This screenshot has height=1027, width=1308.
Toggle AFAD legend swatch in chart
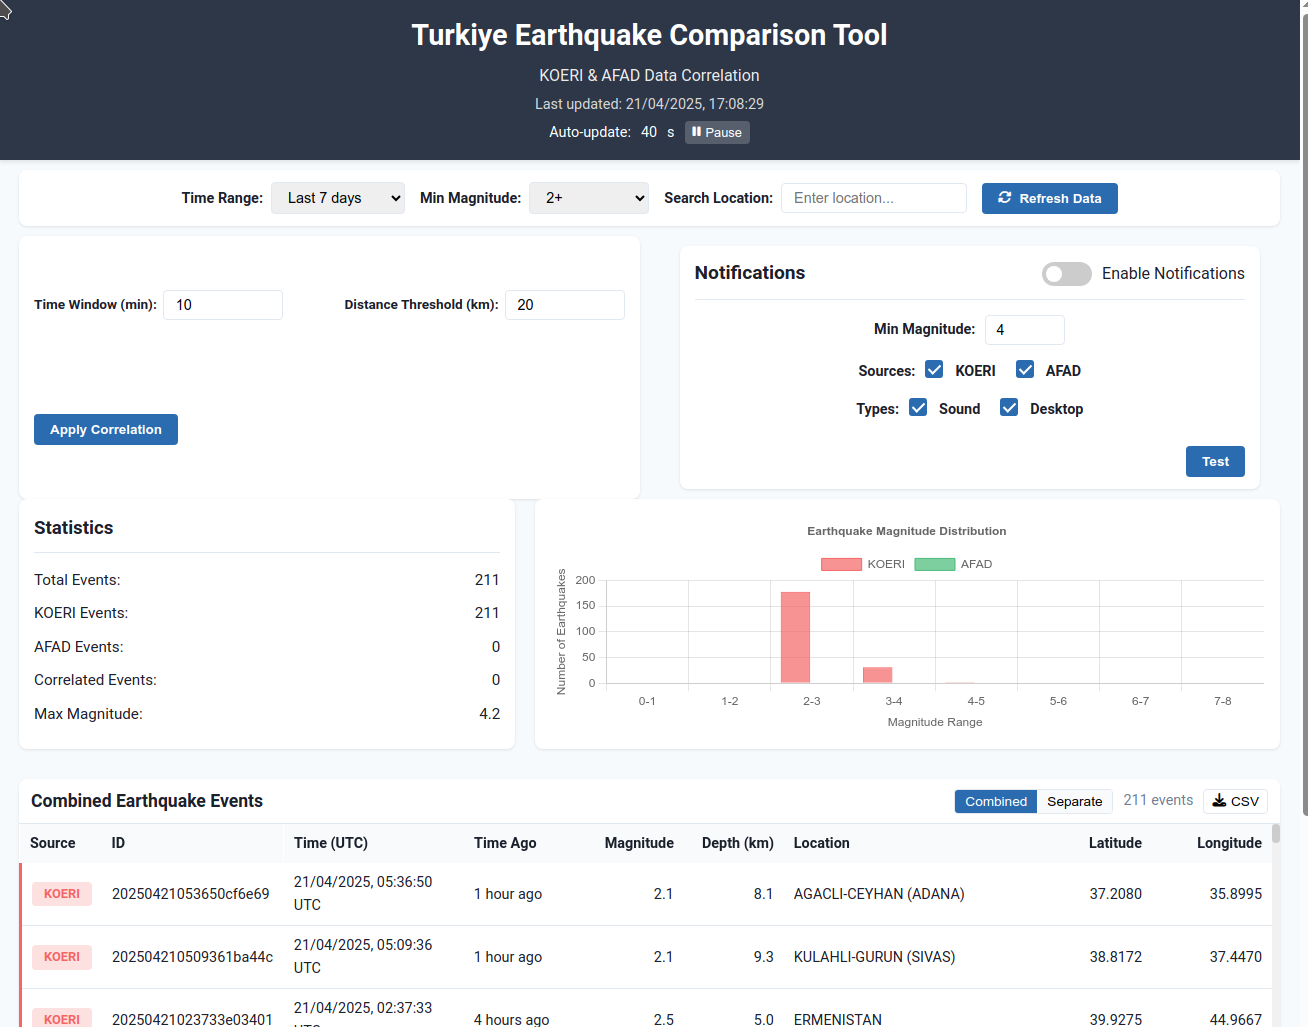[x=934, y=564]
